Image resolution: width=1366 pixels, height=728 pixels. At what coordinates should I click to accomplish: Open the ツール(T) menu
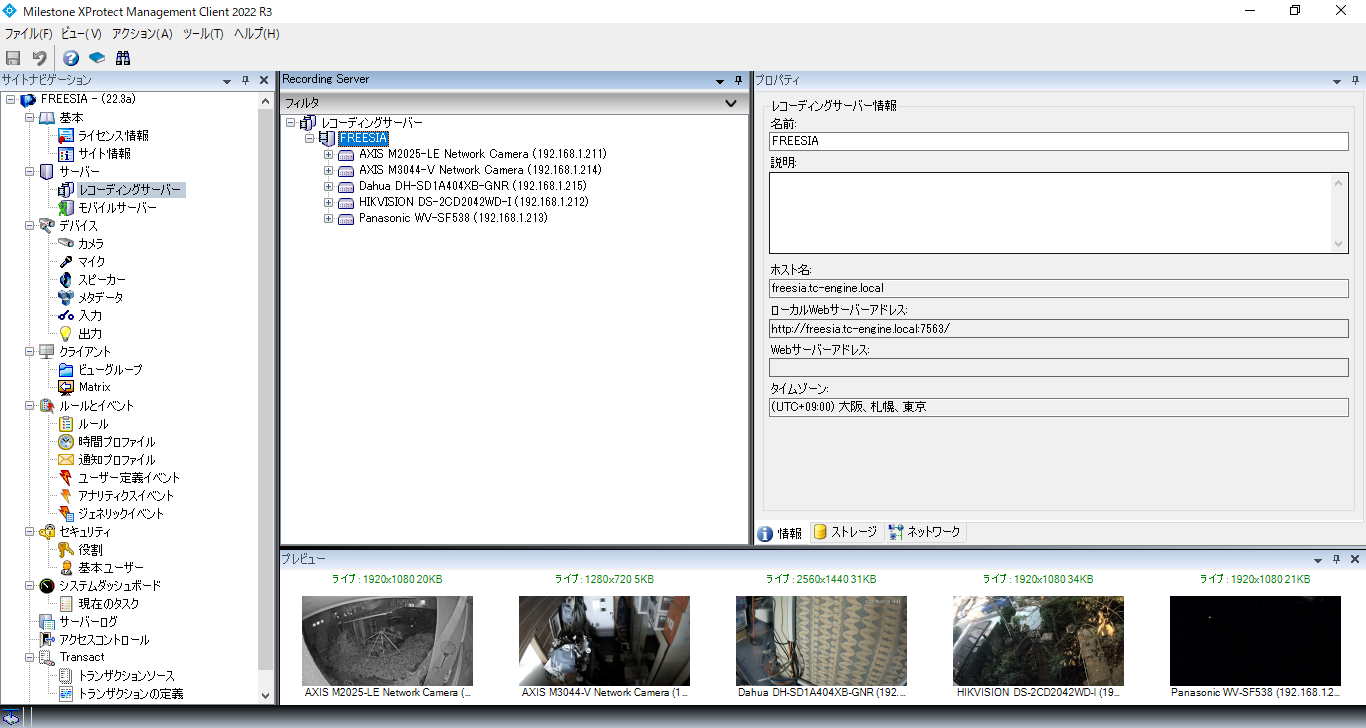[x=203, y=33]
